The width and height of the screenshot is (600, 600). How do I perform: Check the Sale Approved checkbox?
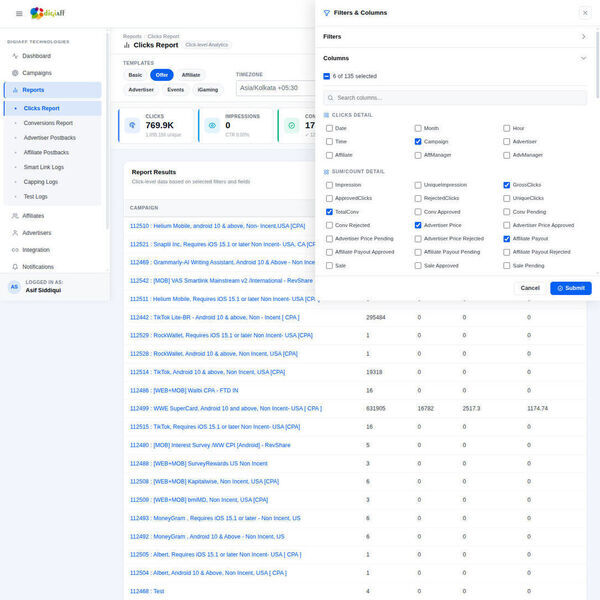tap(418, 266)
